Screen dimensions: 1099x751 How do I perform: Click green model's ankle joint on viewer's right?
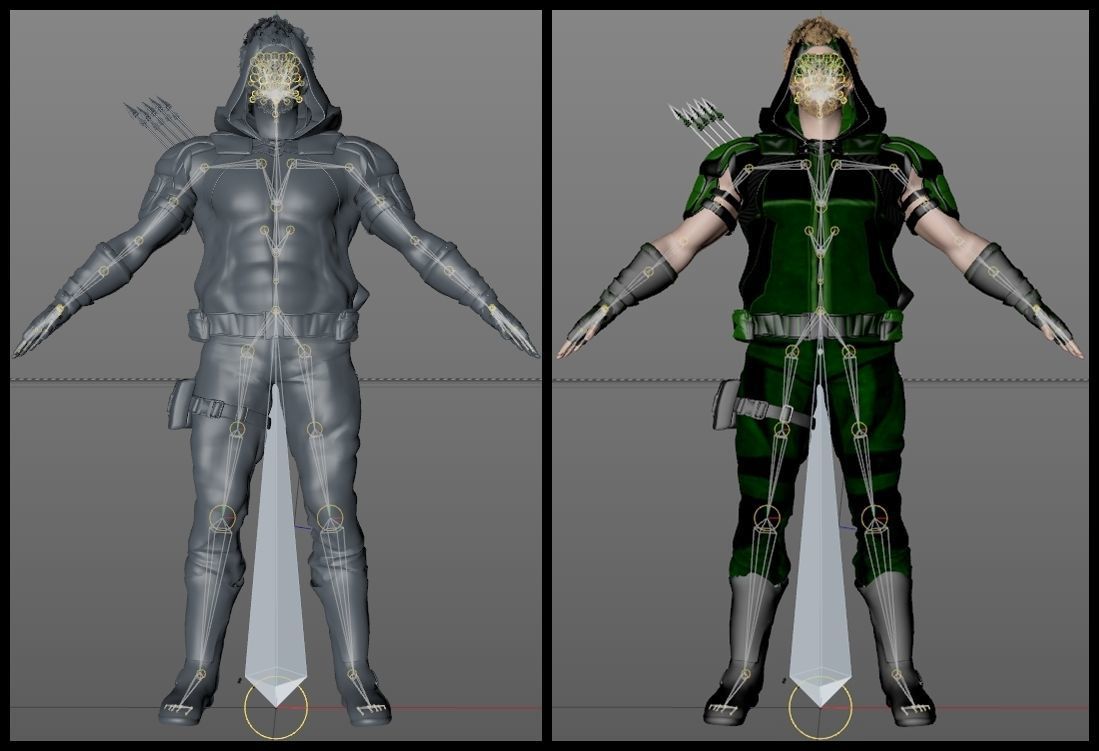pyautogui.click(x=896, y=675)
